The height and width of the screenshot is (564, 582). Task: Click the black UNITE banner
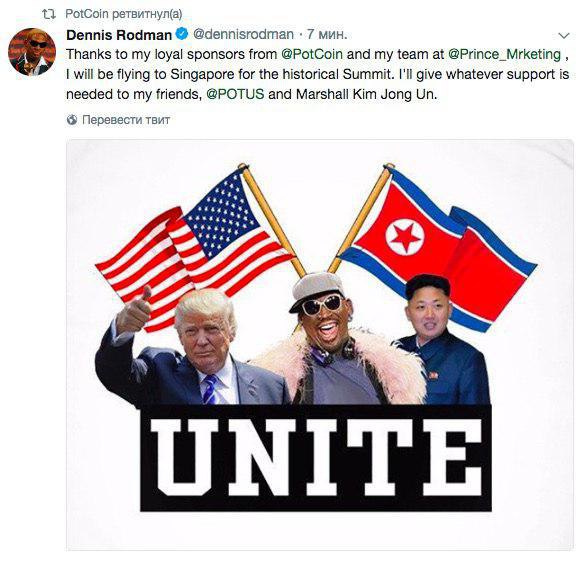316,458
